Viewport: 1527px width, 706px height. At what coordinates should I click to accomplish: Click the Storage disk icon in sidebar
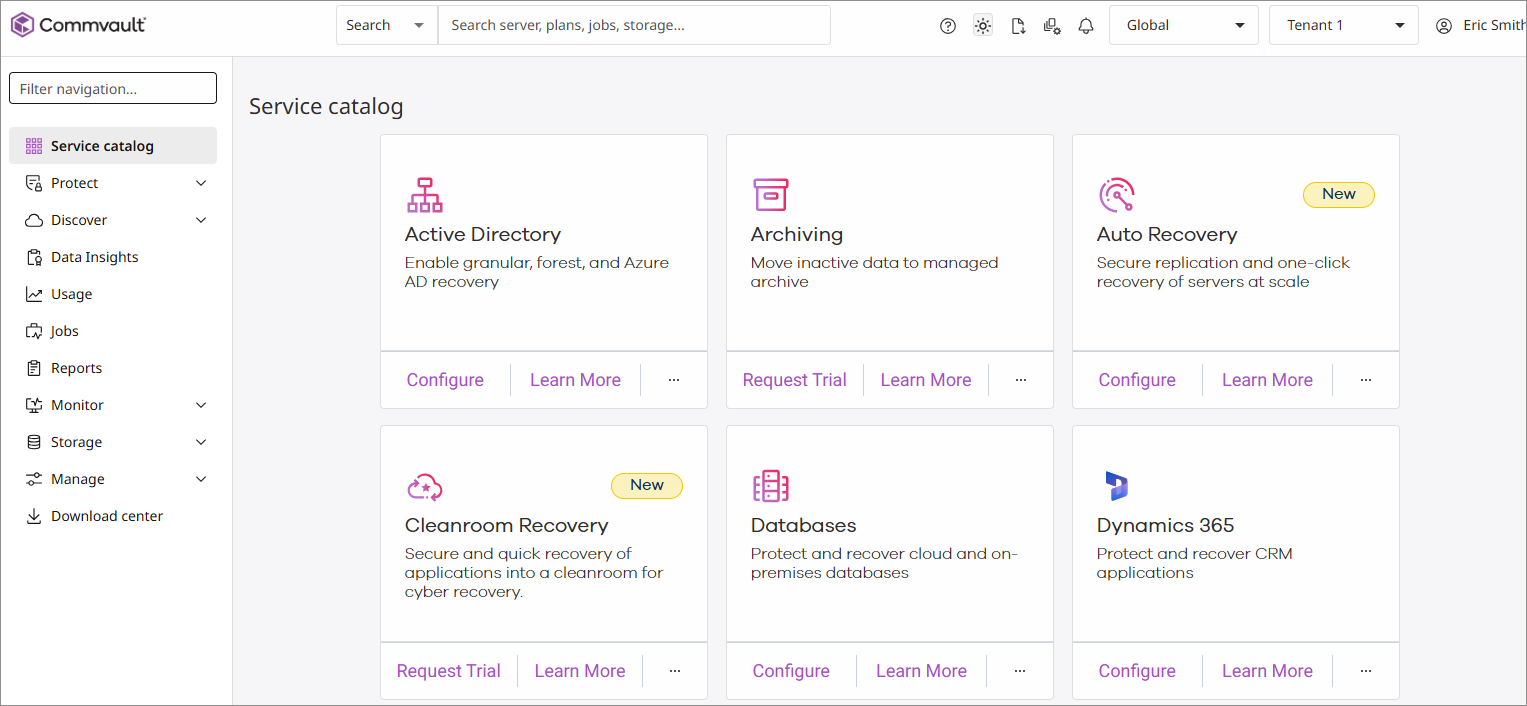click(x=34, y=442)
